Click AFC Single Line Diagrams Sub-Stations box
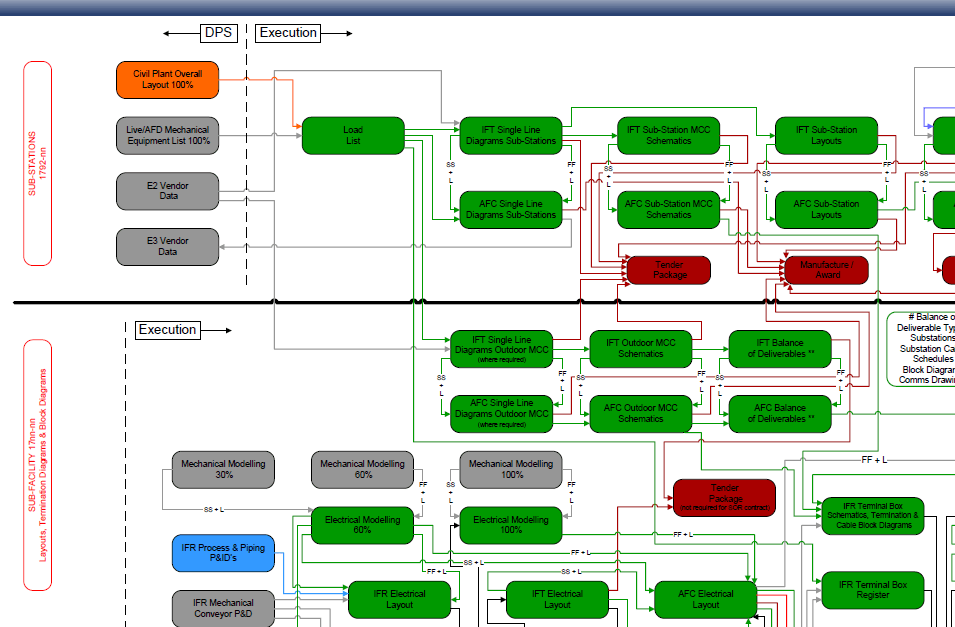Image resolution: width=955 pixels, height=627 pixels. coord(510,210)
